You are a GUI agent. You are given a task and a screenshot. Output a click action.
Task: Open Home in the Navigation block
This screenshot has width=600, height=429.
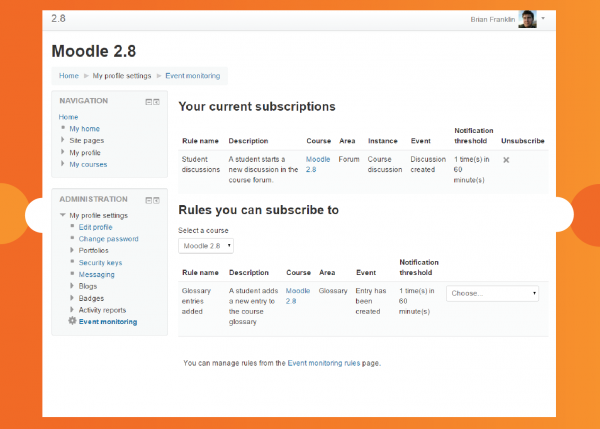68,117
